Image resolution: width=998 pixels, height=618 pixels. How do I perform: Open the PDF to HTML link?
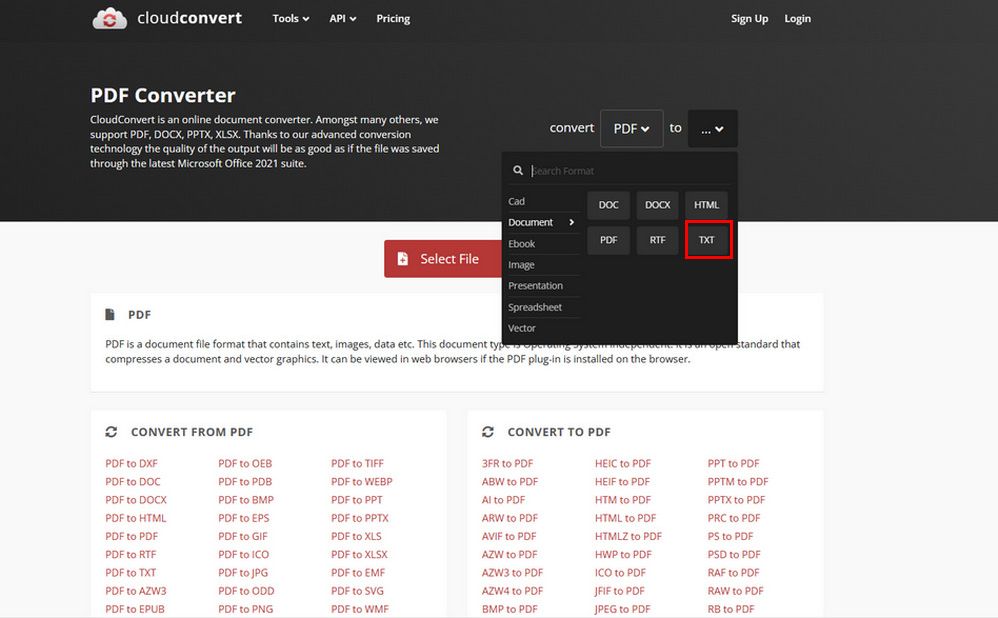[136, 518]
